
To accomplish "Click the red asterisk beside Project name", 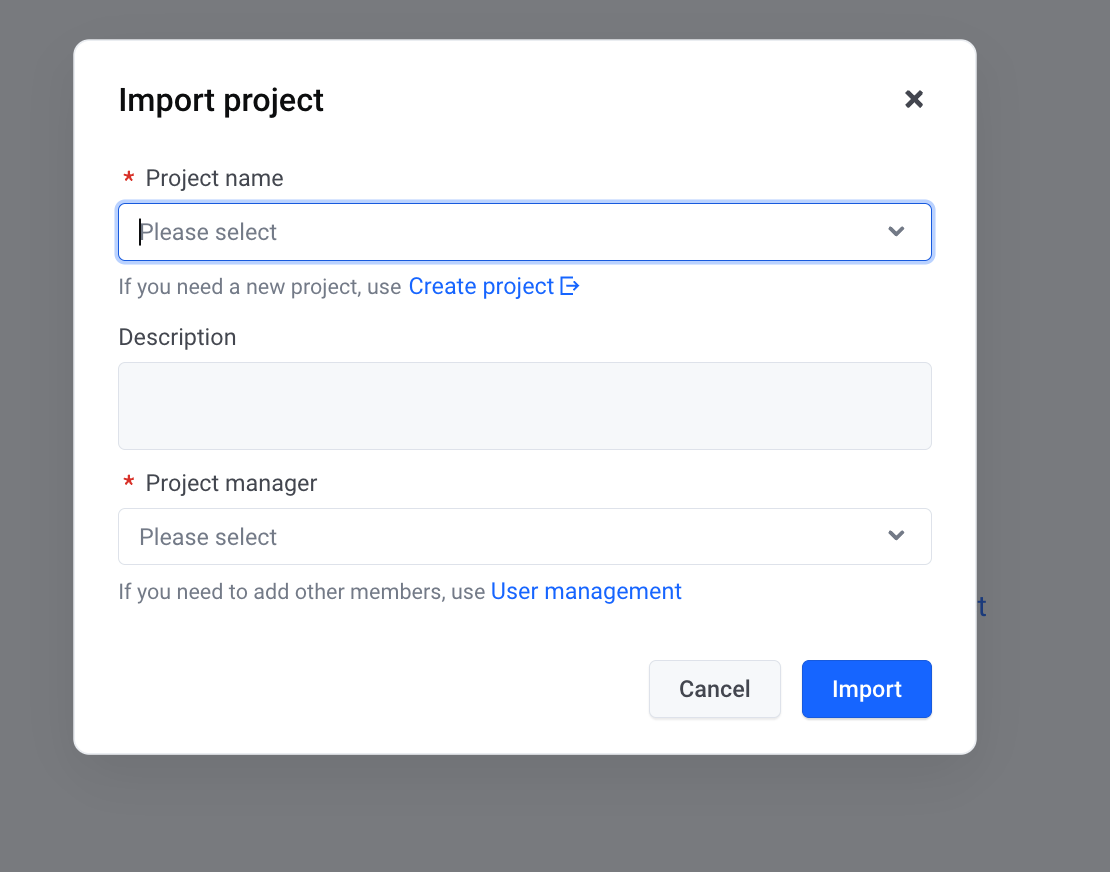I will point(129,177).
